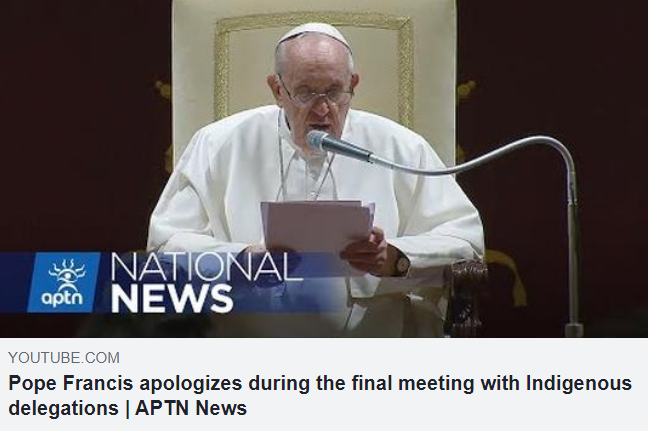Click the papers held by the speaker
Image resolution: width=648 pixels, height=431 pixels.
point(318,227)
